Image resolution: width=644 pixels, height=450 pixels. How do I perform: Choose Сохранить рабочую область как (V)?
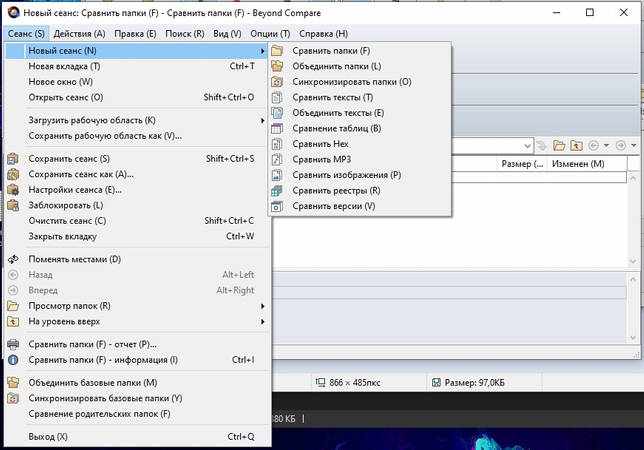[138, 136]
